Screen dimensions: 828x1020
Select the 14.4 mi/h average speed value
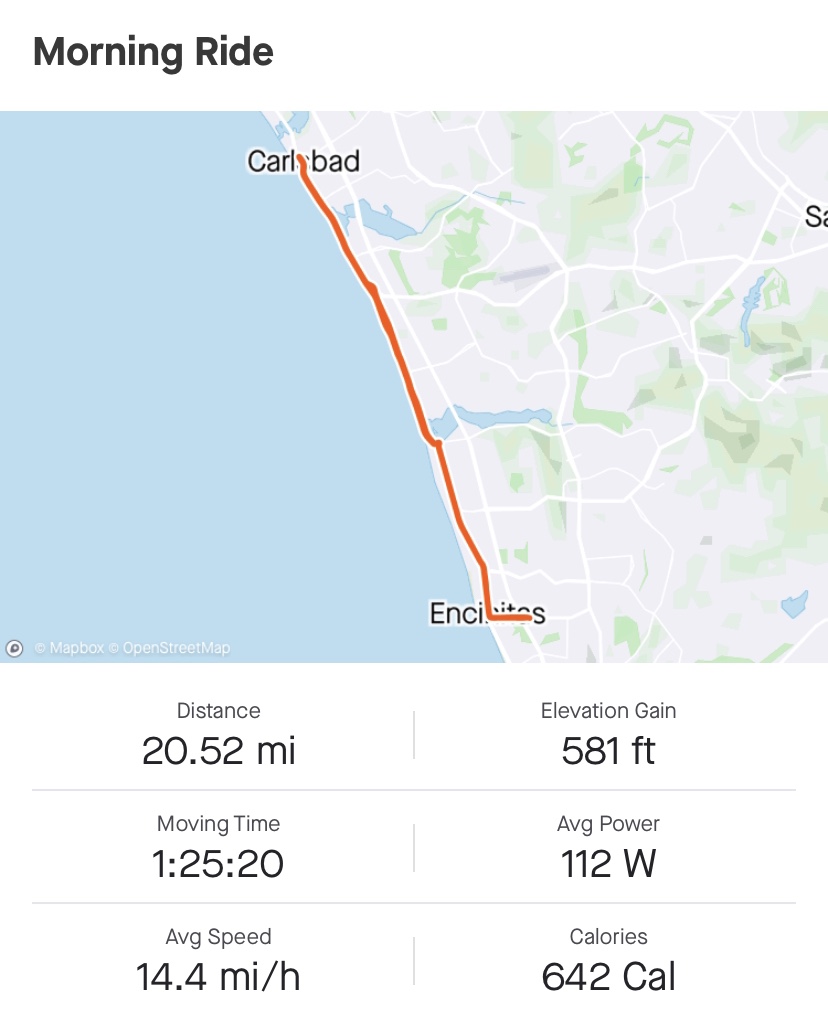click(x=218, y=976)
